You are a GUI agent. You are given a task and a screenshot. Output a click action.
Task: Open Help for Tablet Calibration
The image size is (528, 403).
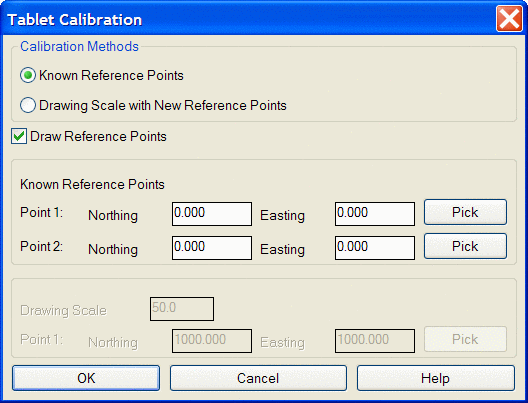436,378
